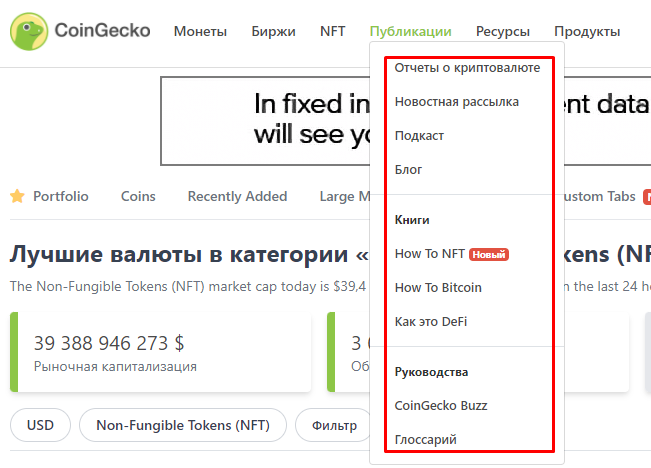Open the Монеты menu
This screenshot has height=468, width=651.
[x=200, y=31]
